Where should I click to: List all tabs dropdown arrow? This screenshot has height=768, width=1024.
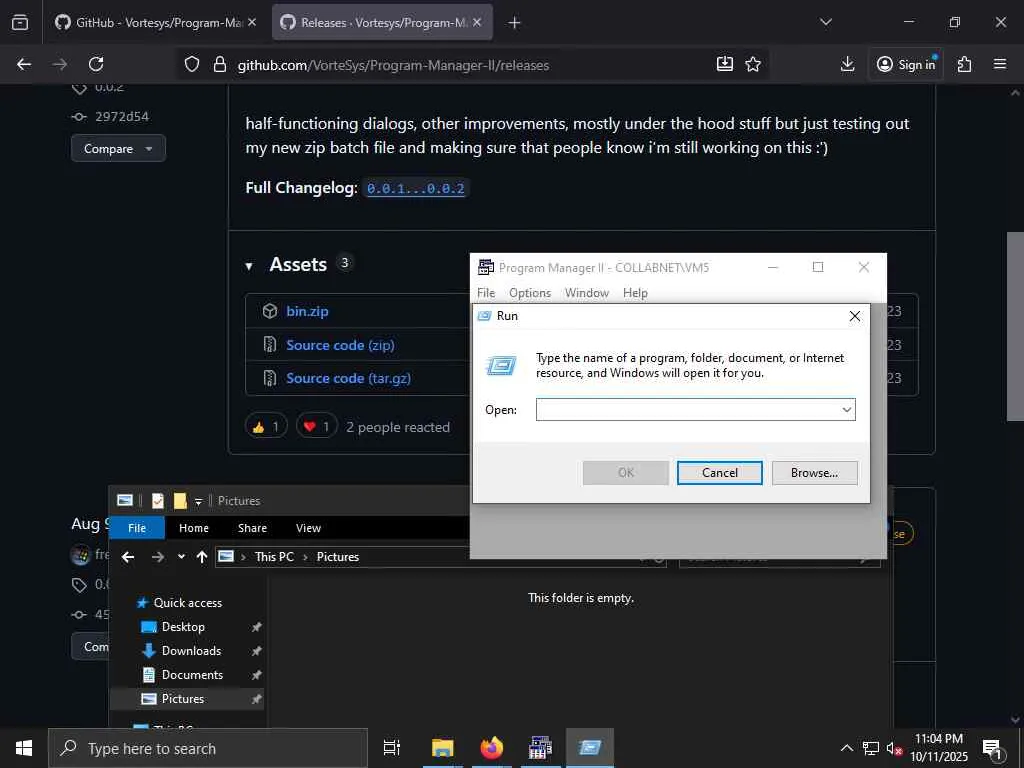click(x=826, y=22)
